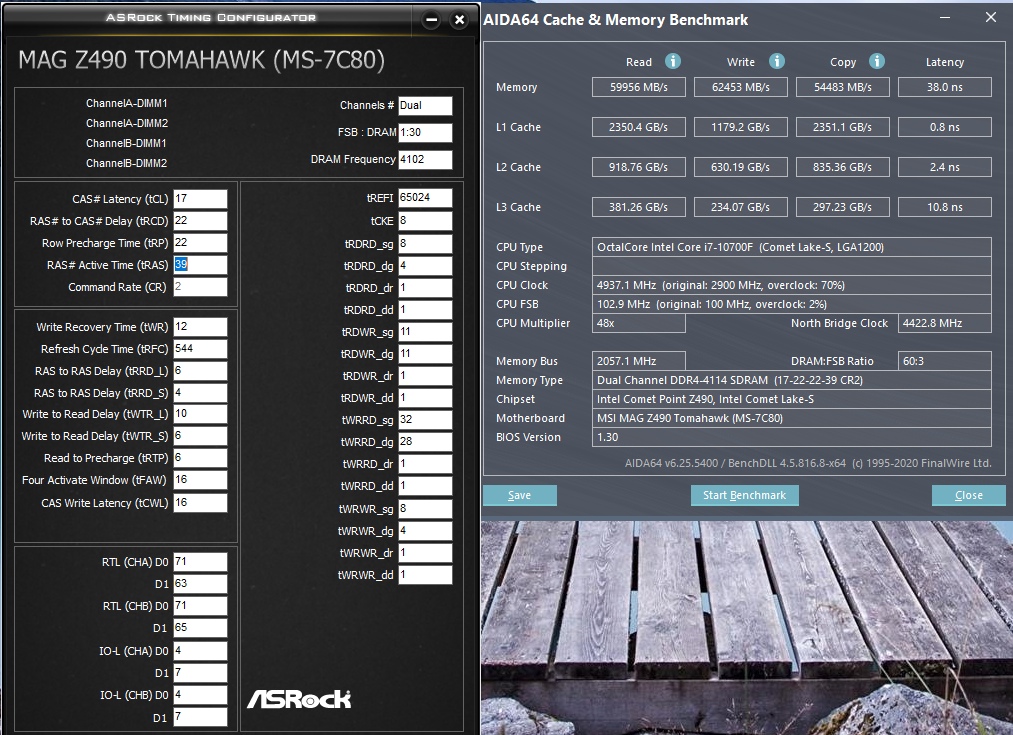Click the RTL (CHA) D0 field
Image resolution: width=1013 pixels, height=735 pixels.
click(200, 562)
